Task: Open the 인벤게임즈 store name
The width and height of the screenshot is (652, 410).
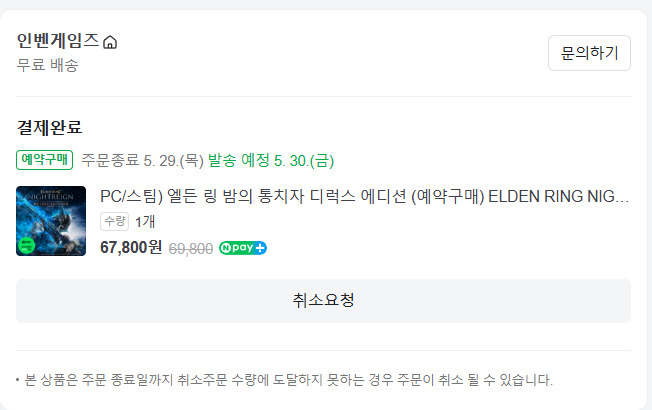Action: tap(58, 41)
